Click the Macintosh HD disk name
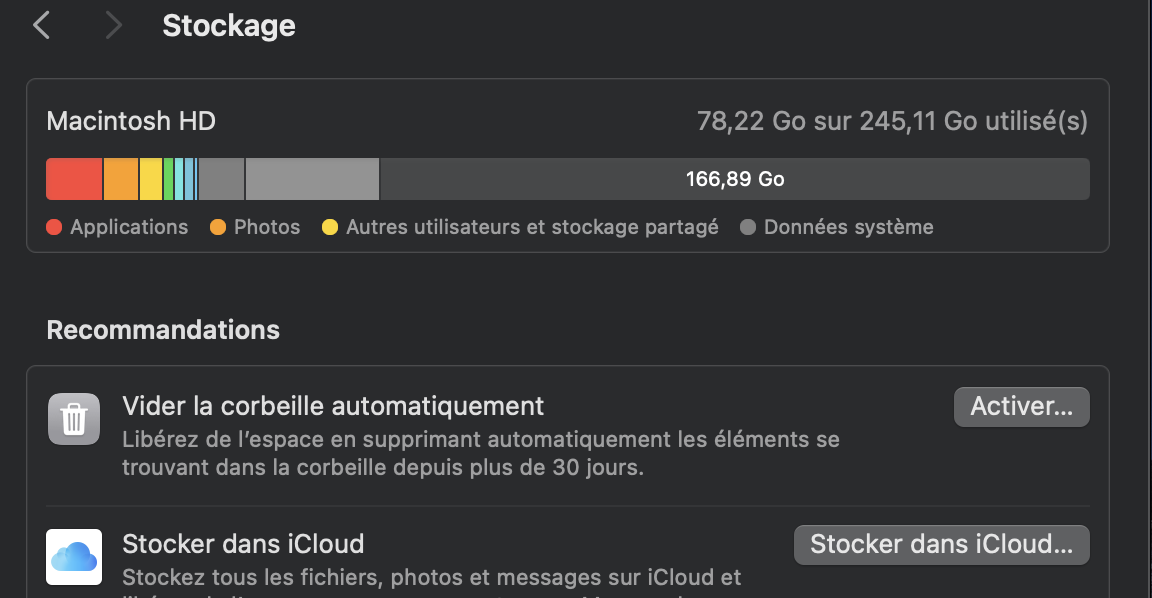Screen dimensions: 1152x598 pyautogui.click(x=131, y=122)
